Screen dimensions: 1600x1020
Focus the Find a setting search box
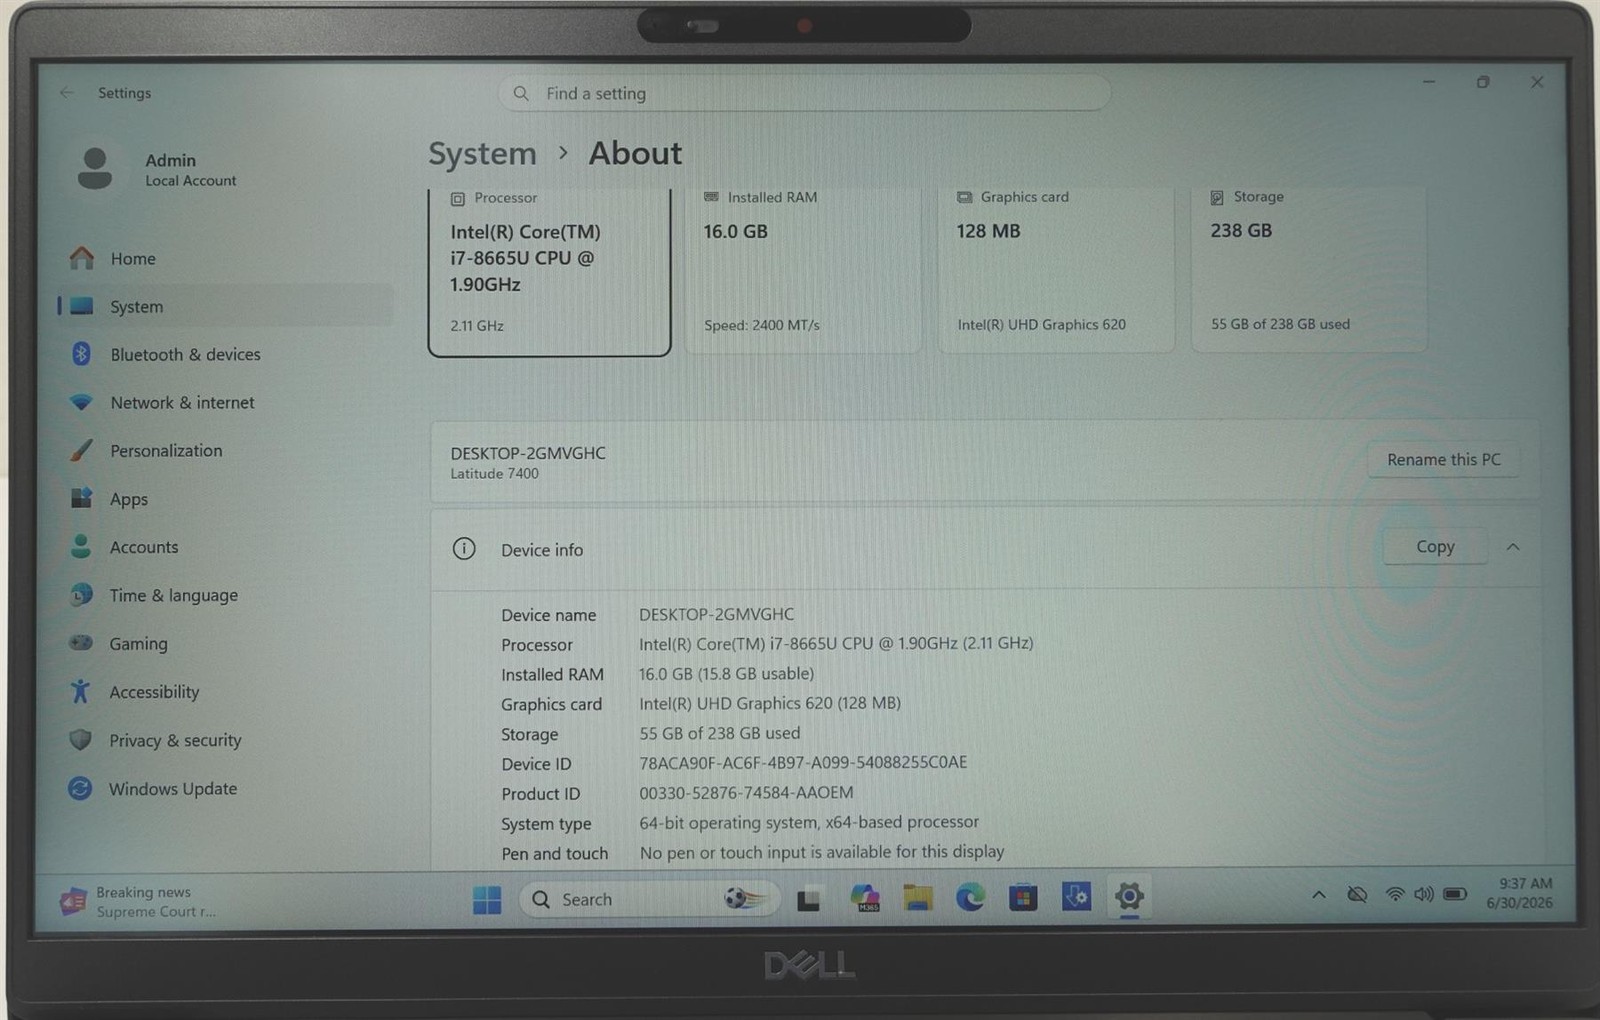tap(805, 93)
